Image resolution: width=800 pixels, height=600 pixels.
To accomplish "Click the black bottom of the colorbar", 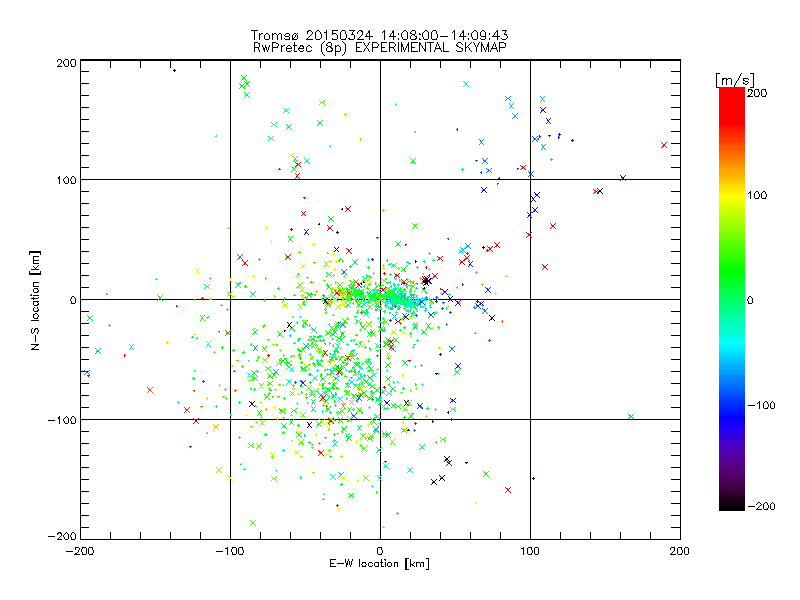I will point(732,504).
